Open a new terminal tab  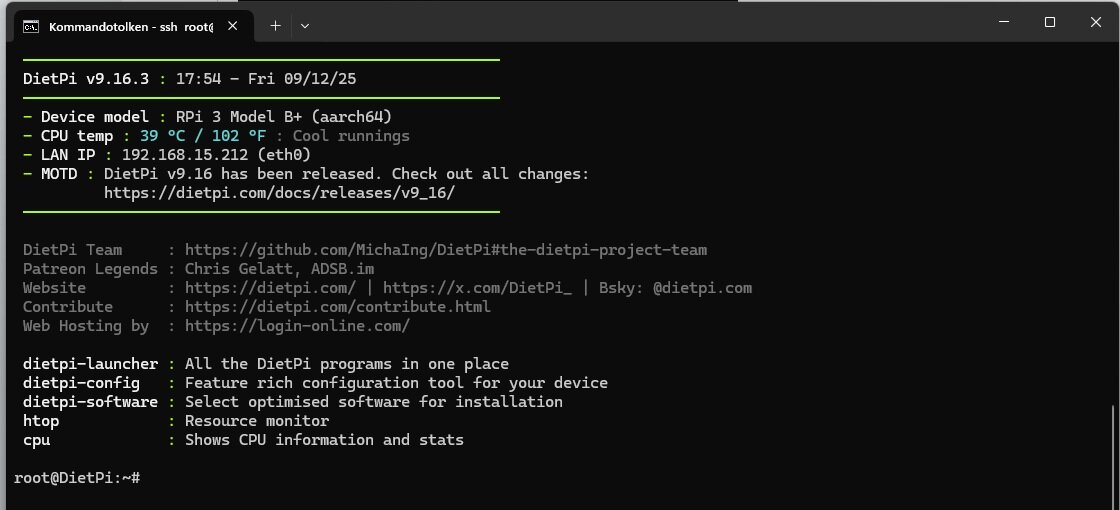click(x=275, y=26)
